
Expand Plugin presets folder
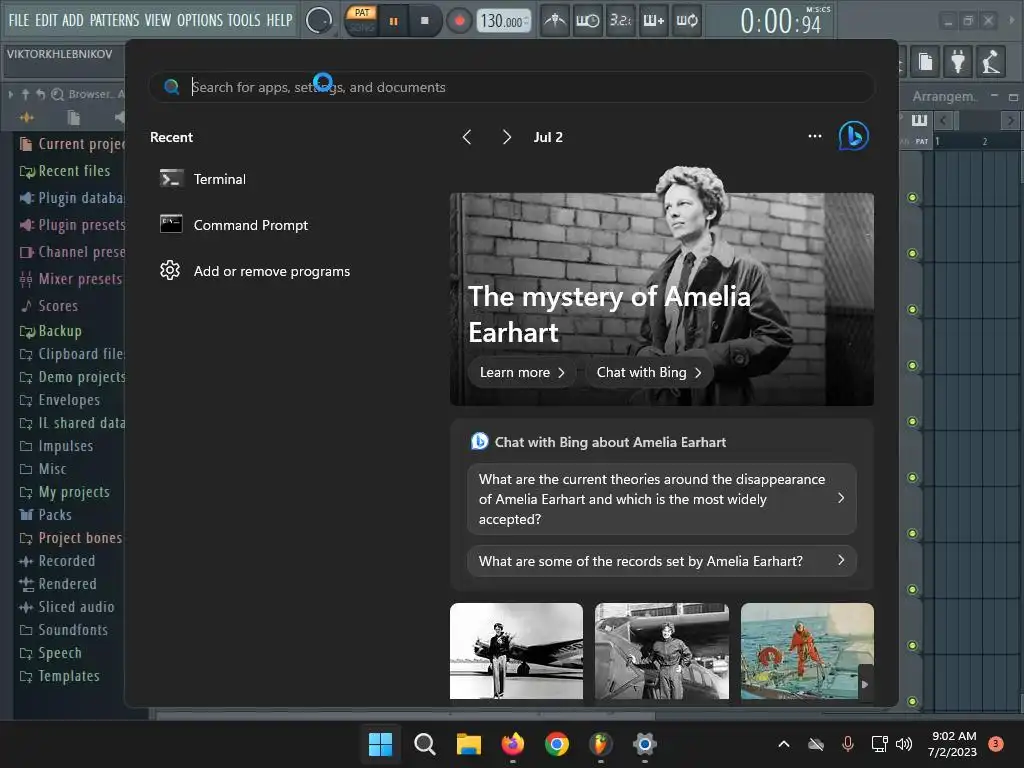point(71,225)
